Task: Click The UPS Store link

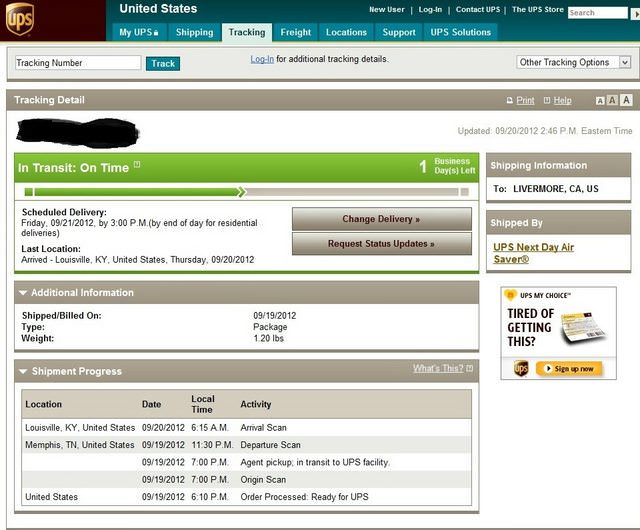Action: pyautogui.click(x=538, y=9)
